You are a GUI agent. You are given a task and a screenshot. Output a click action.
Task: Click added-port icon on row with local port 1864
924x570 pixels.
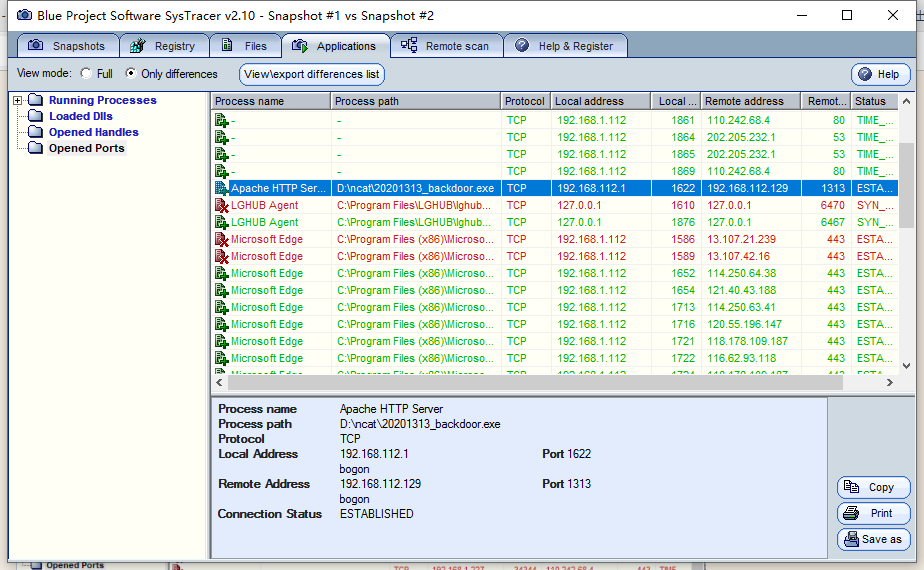222,137
